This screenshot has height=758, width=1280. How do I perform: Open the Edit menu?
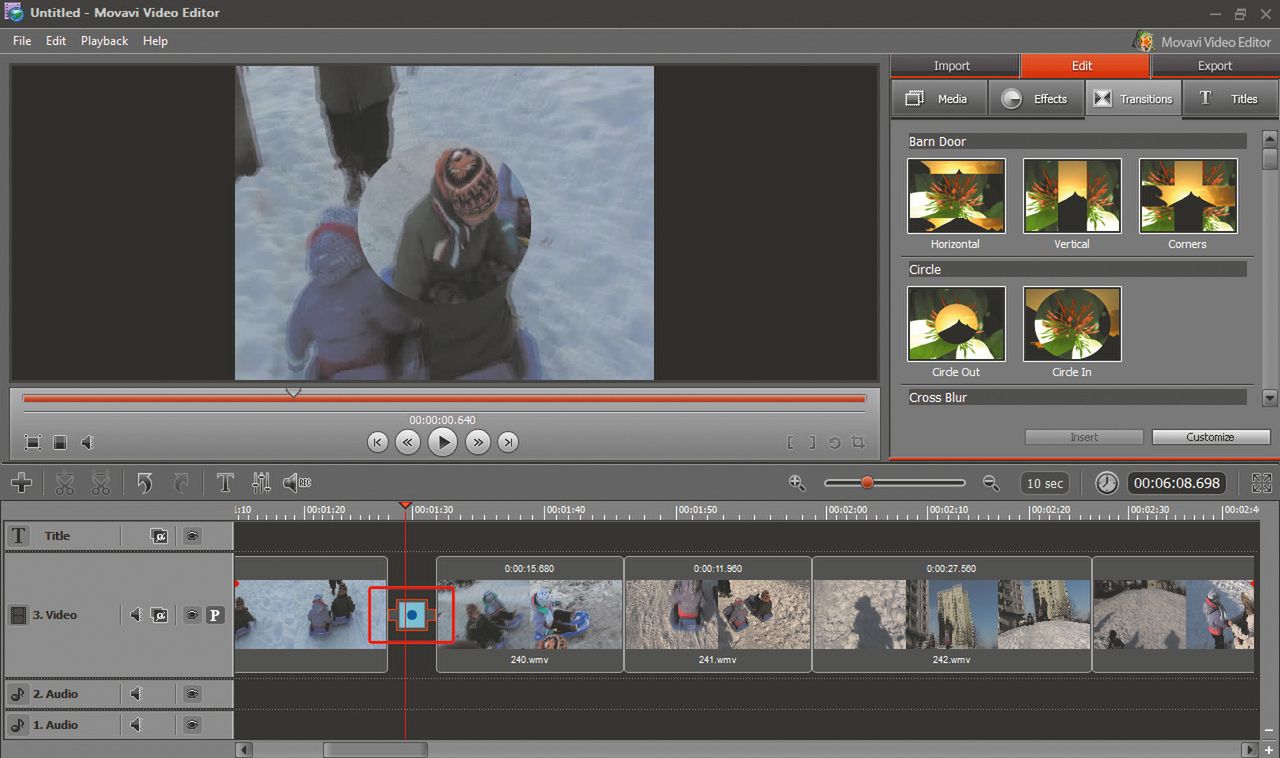(56, 41)
